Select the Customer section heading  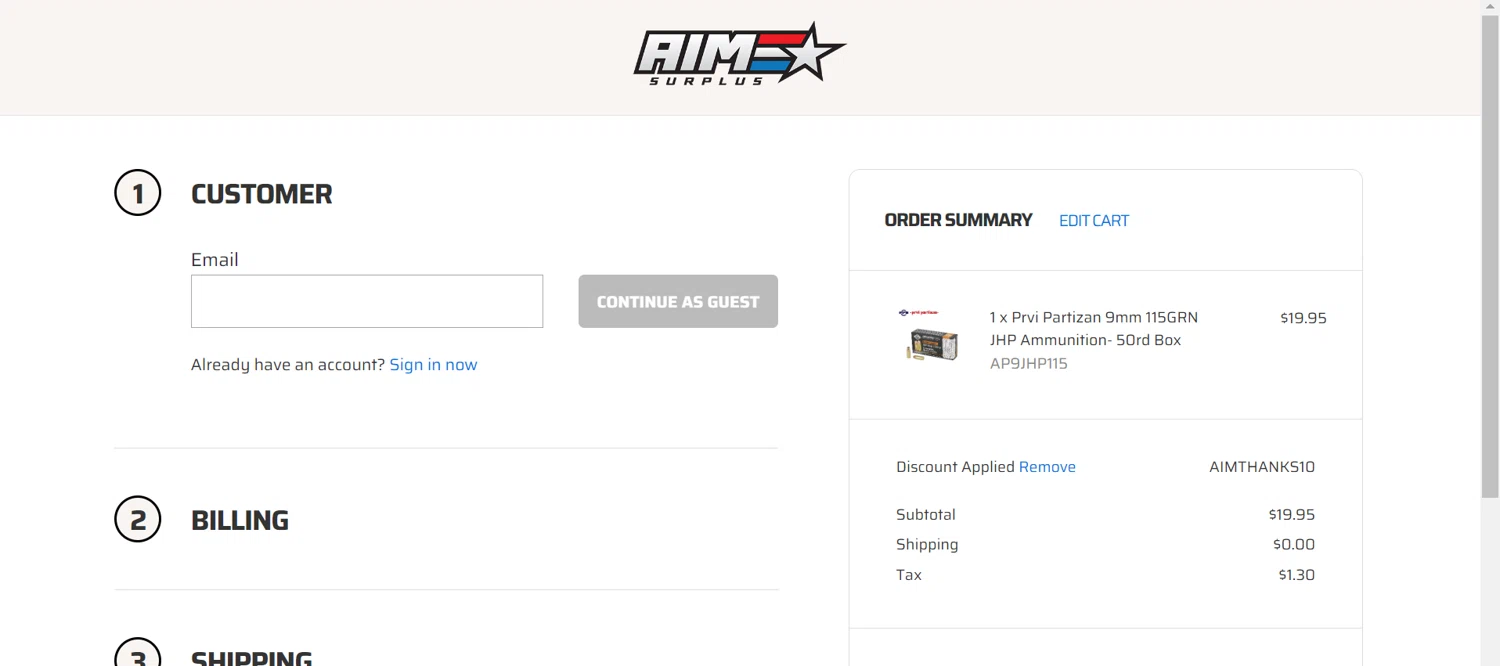[262, 194]
